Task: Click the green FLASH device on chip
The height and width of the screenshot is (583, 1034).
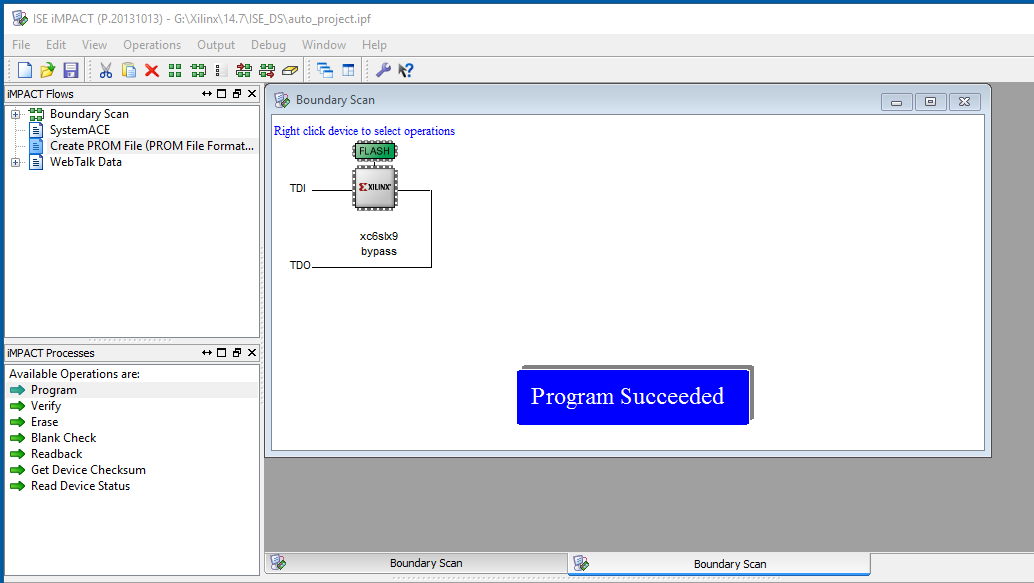Action: tap(375, 151)
